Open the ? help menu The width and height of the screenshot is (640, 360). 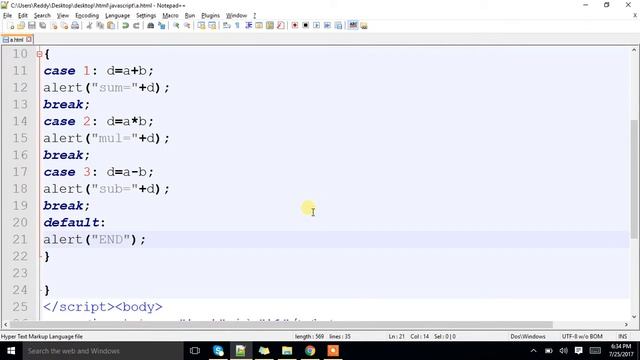(255, 16)
